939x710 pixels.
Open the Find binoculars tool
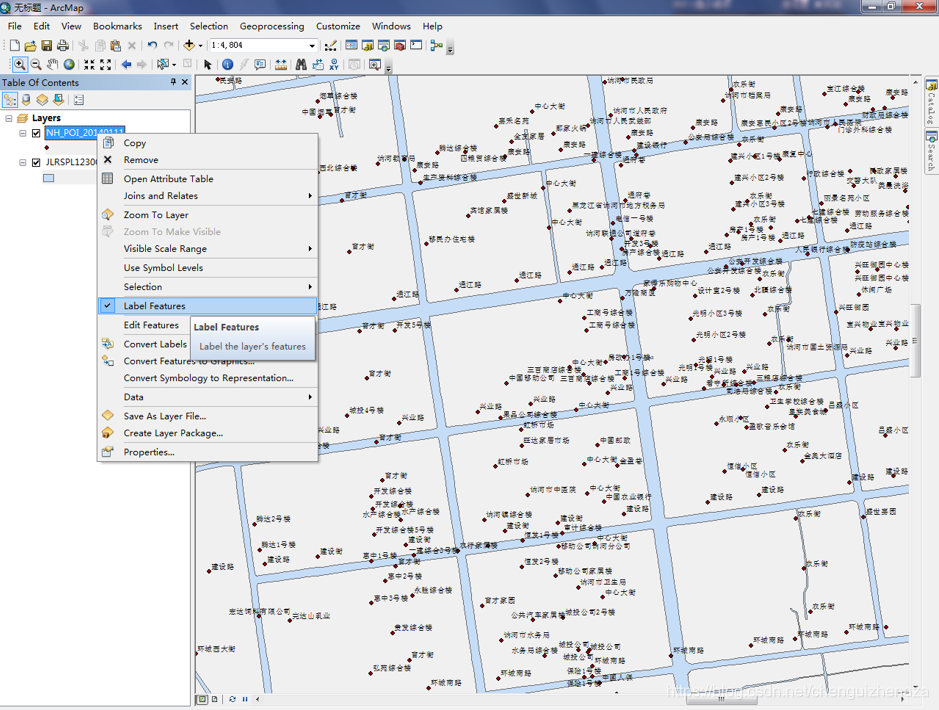(x=301, y=65)
